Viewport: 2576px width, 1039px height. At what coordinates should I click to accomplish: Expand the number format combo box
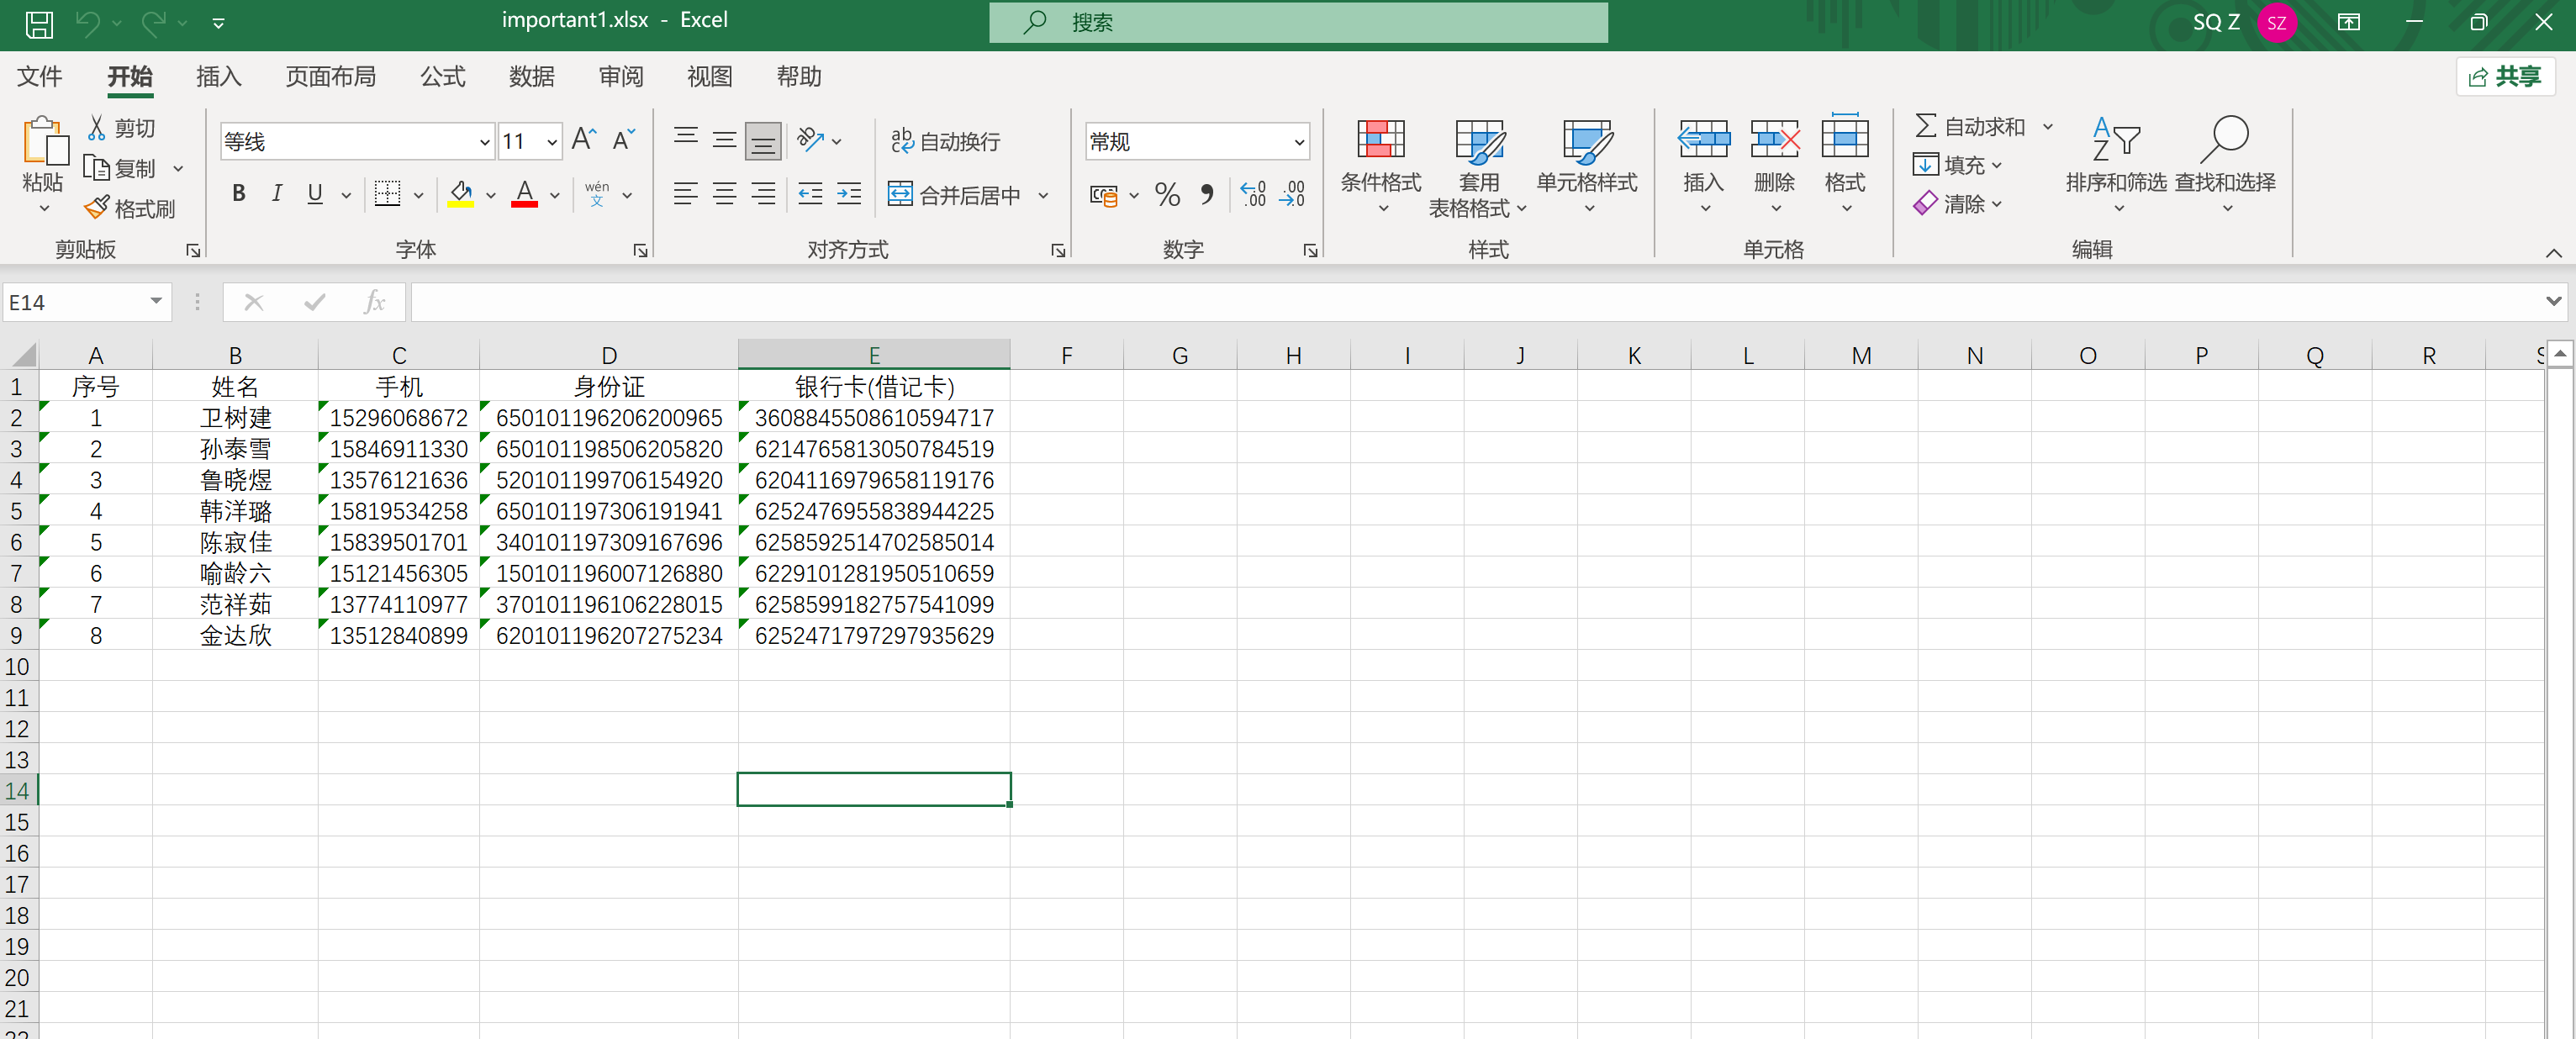pyautogui.click(x=1298, y=142)
